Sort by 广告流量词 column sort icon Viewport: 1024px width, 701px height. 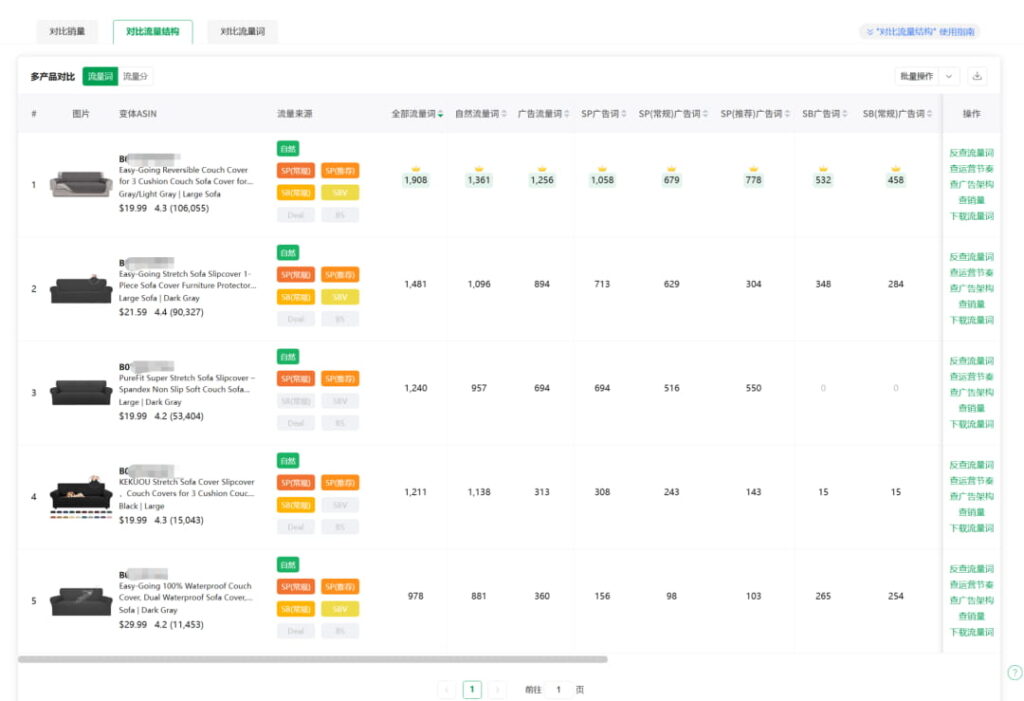click(567, 114)
